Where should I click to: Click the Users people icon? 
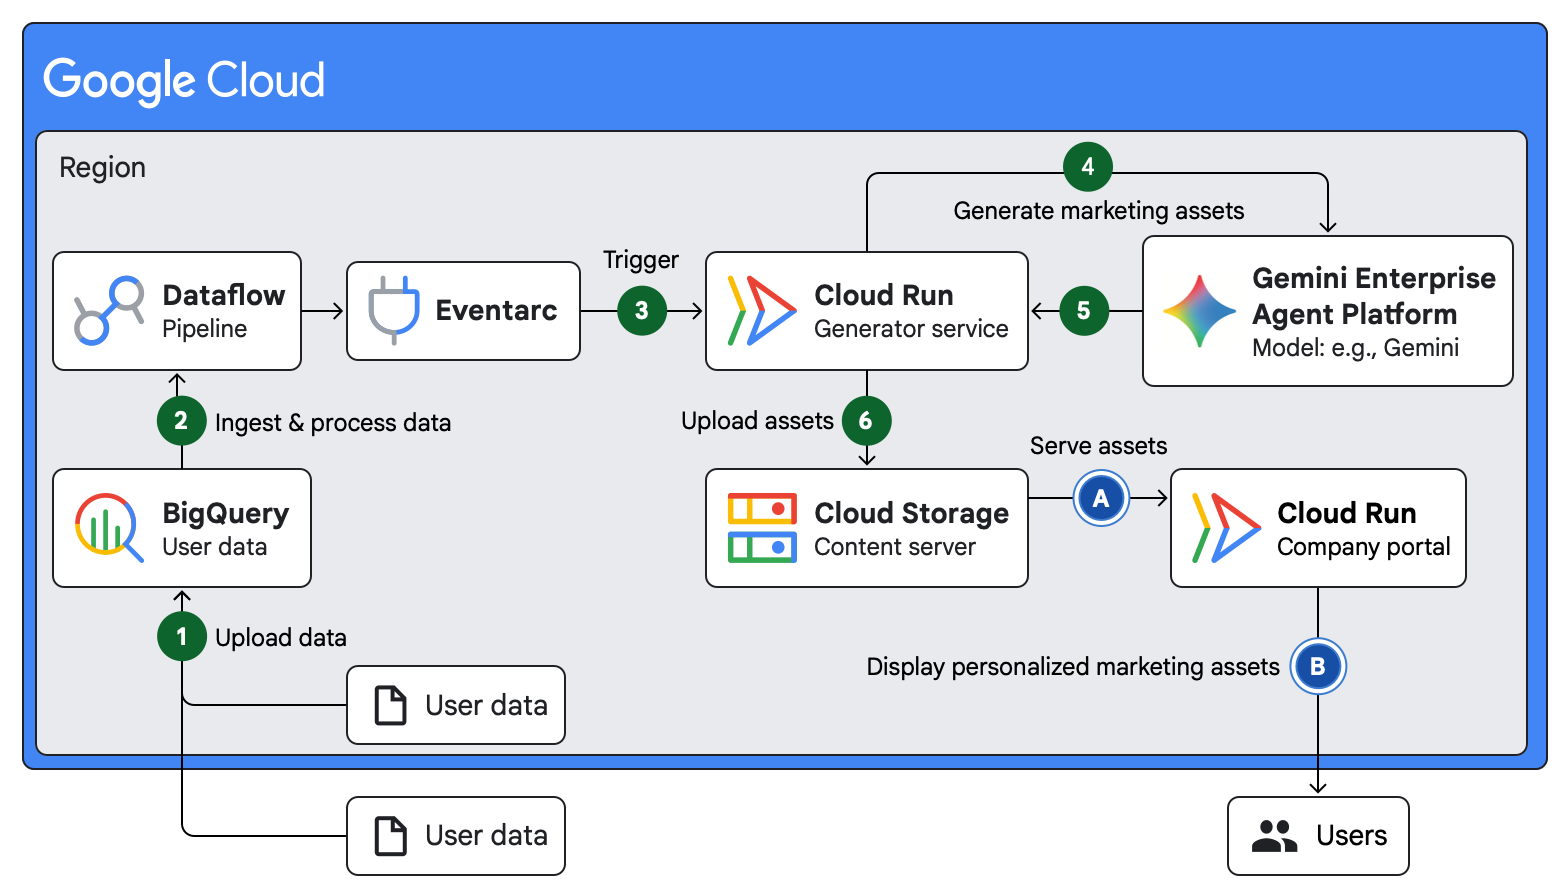[x=1274, y=836]
